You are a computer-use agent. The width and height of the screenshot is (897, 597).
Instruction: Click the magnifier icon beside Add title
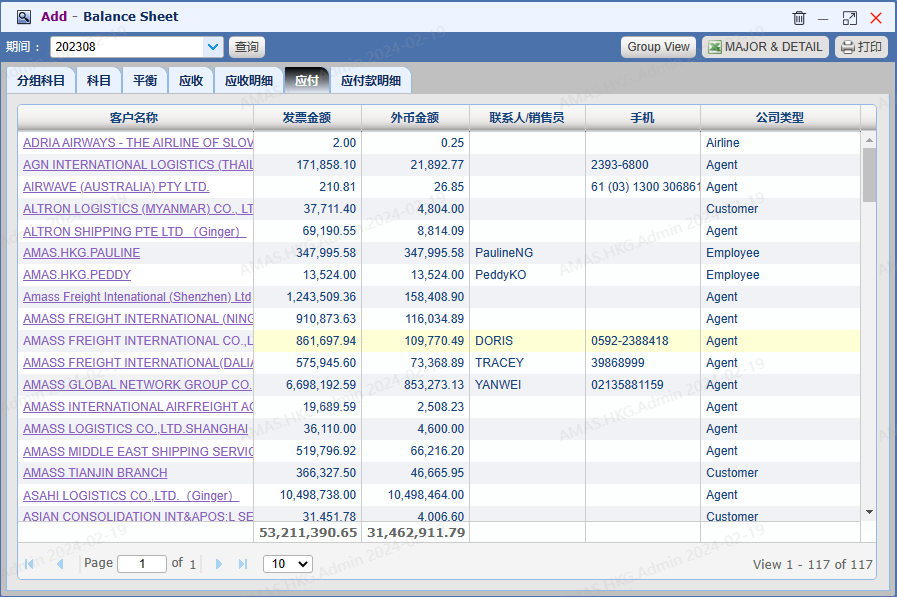23,17
